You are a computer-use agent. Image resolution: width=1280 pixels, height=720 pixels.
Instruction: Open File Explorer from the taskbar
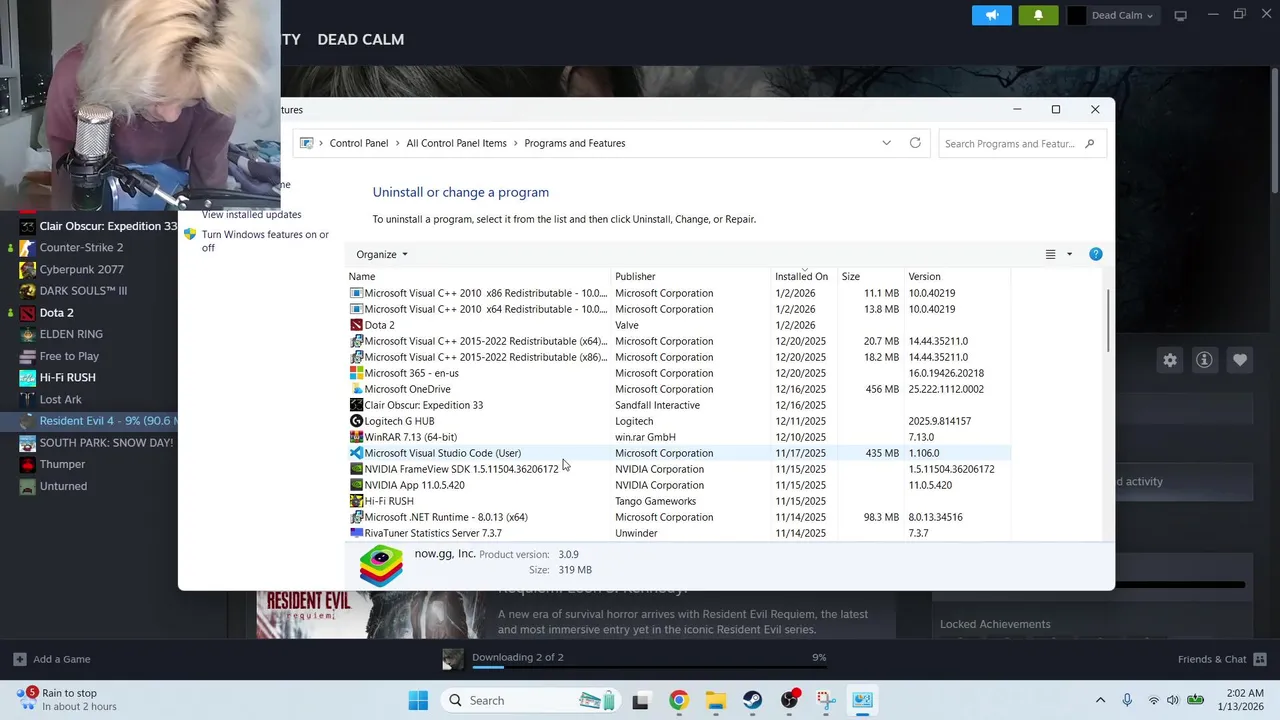[x=716, y=700]
